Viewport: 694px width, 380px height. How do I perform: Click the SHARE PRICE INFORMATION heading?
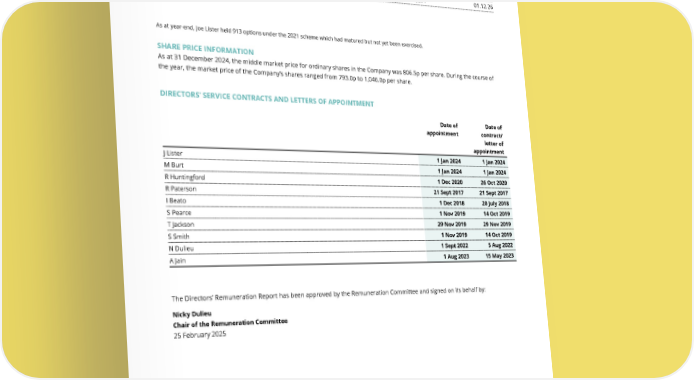coord(205,48)
